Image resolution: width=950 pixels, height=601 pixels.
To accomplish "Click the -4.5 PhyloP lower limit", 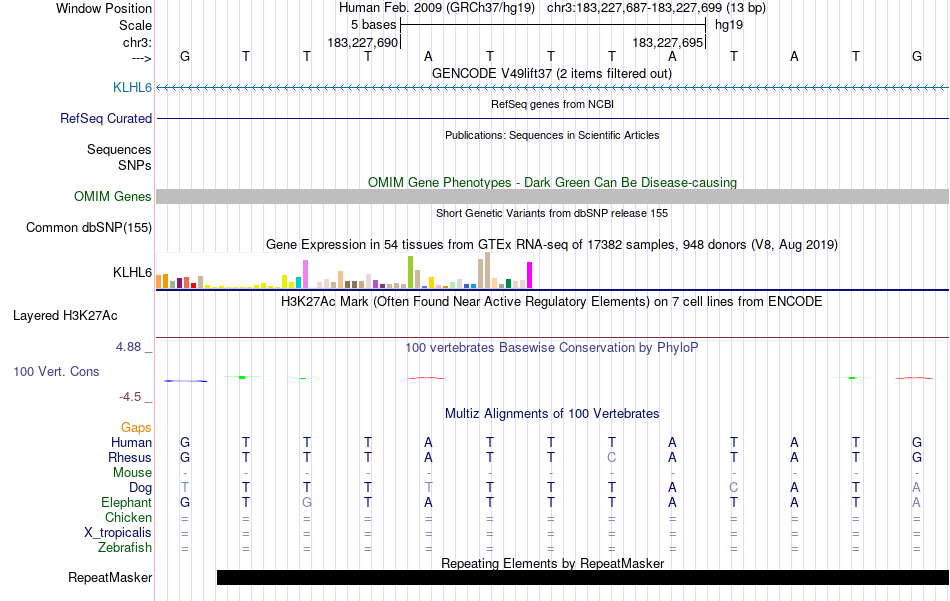I will click(130, 397).
